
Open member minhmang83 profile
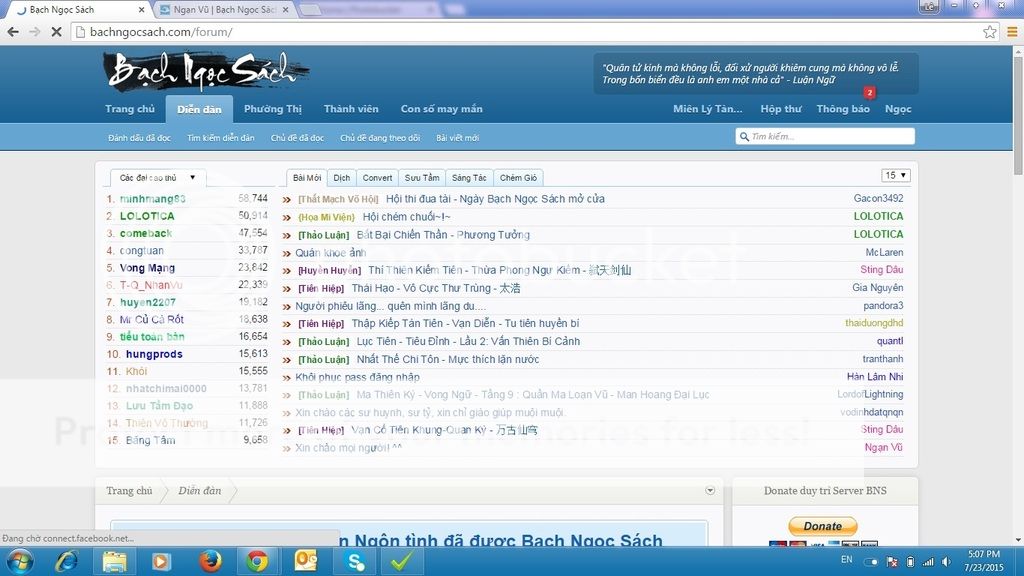coord(153,199)
